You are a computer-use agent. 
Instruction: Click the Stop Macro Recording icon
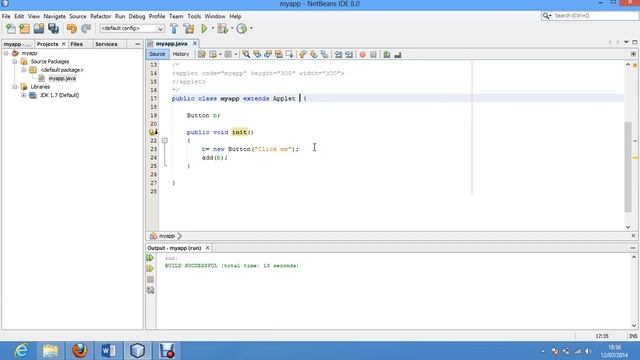(373, 54)
